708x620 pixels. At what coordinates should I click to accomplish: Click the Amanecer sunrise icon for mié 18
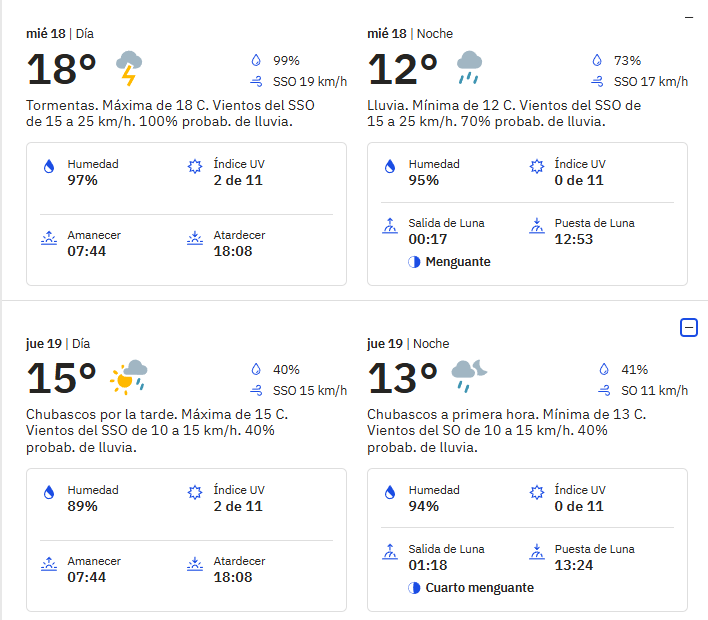click(x=49, y=238)
